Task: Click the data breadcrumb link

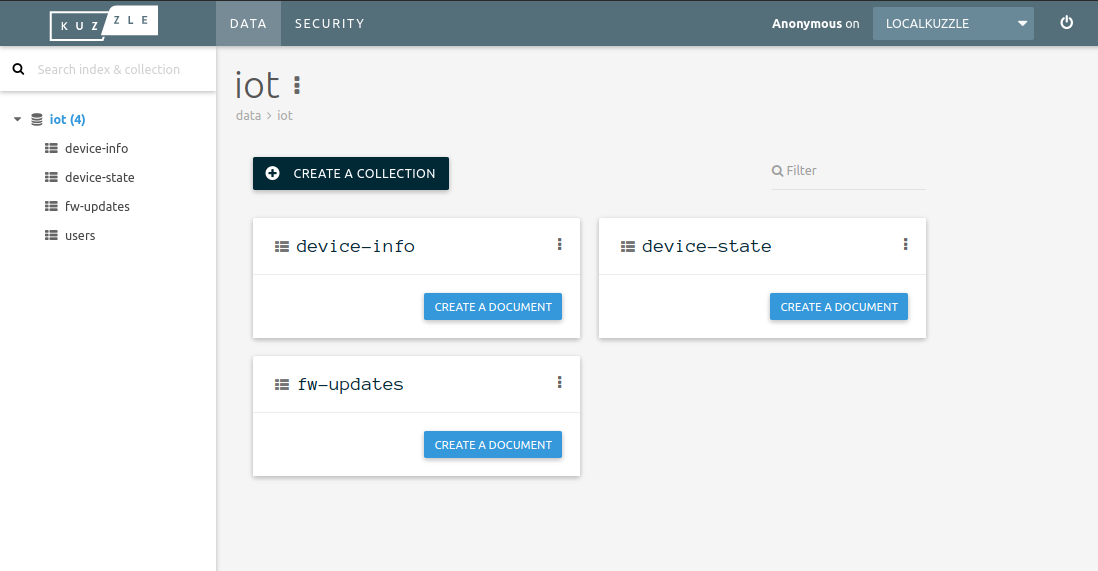Action: 248,116
